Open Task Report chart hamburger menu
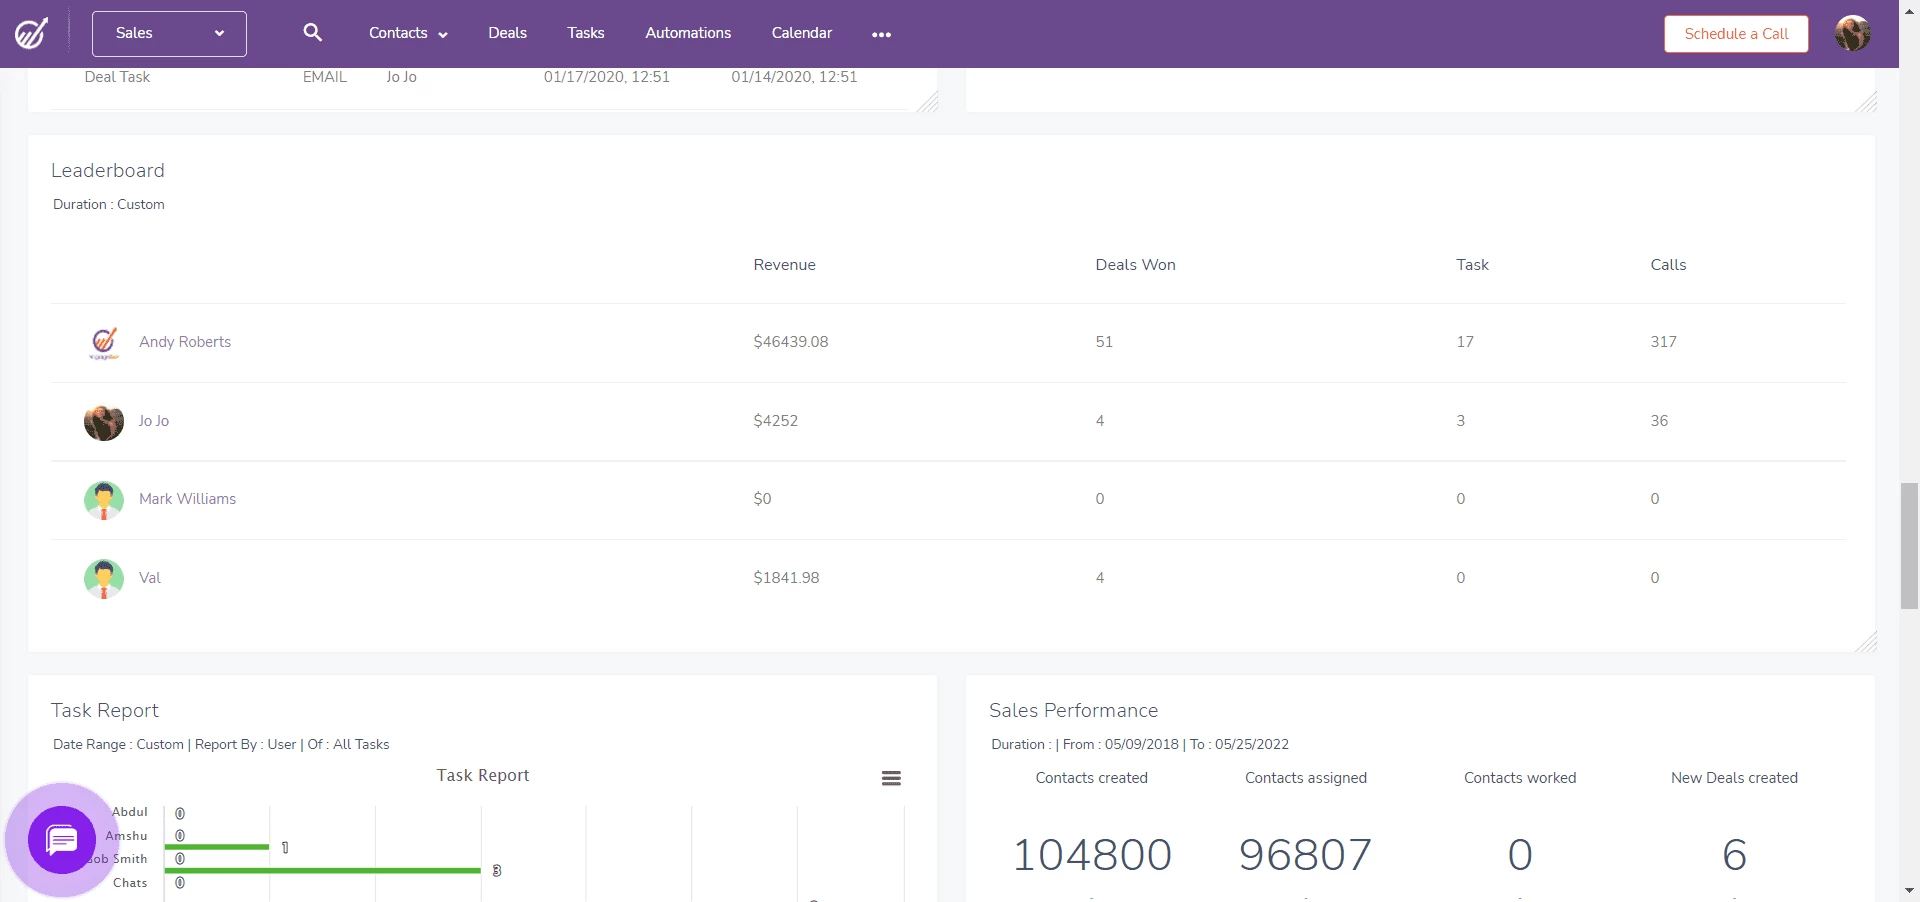Screen dimensions: 1920x902 [891, 778]
